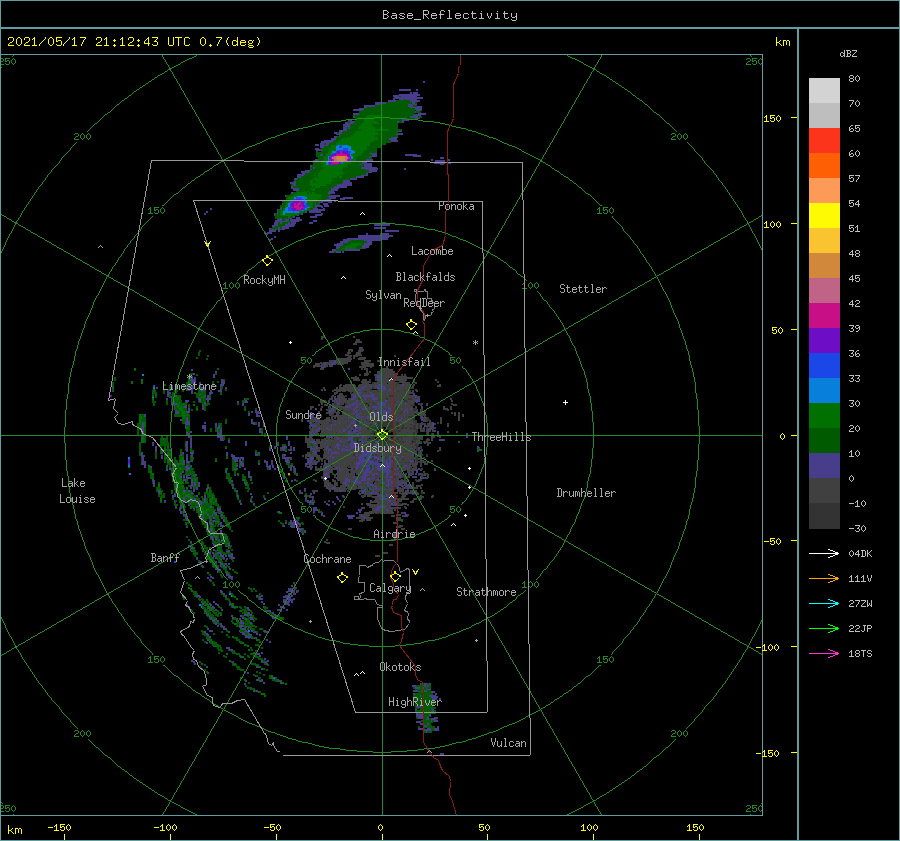Click the Innisfail town label
Screen dimensions: 900x841
tap(404, 362)
